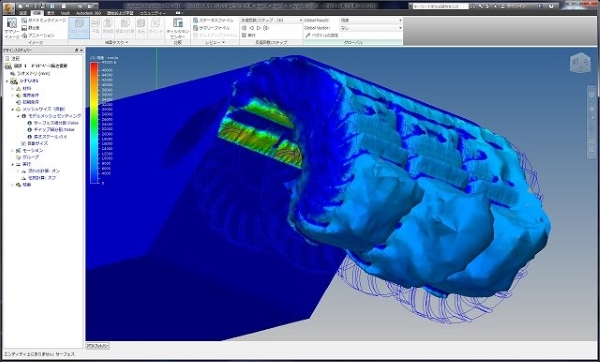Open the コミュニティー ribbon tab

152,13
